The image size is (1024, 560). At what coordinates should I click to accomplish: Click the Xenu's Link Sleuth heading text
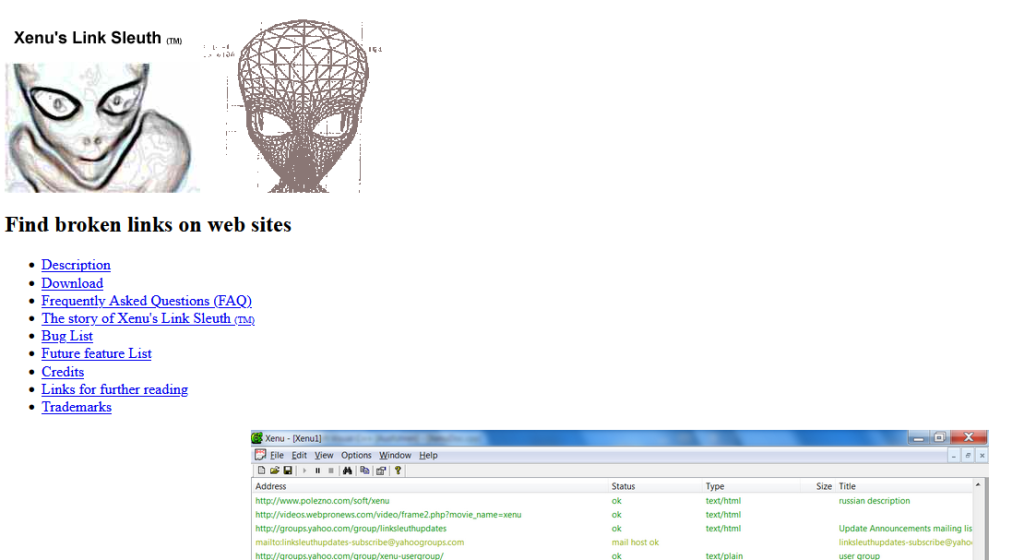point(97,38)
